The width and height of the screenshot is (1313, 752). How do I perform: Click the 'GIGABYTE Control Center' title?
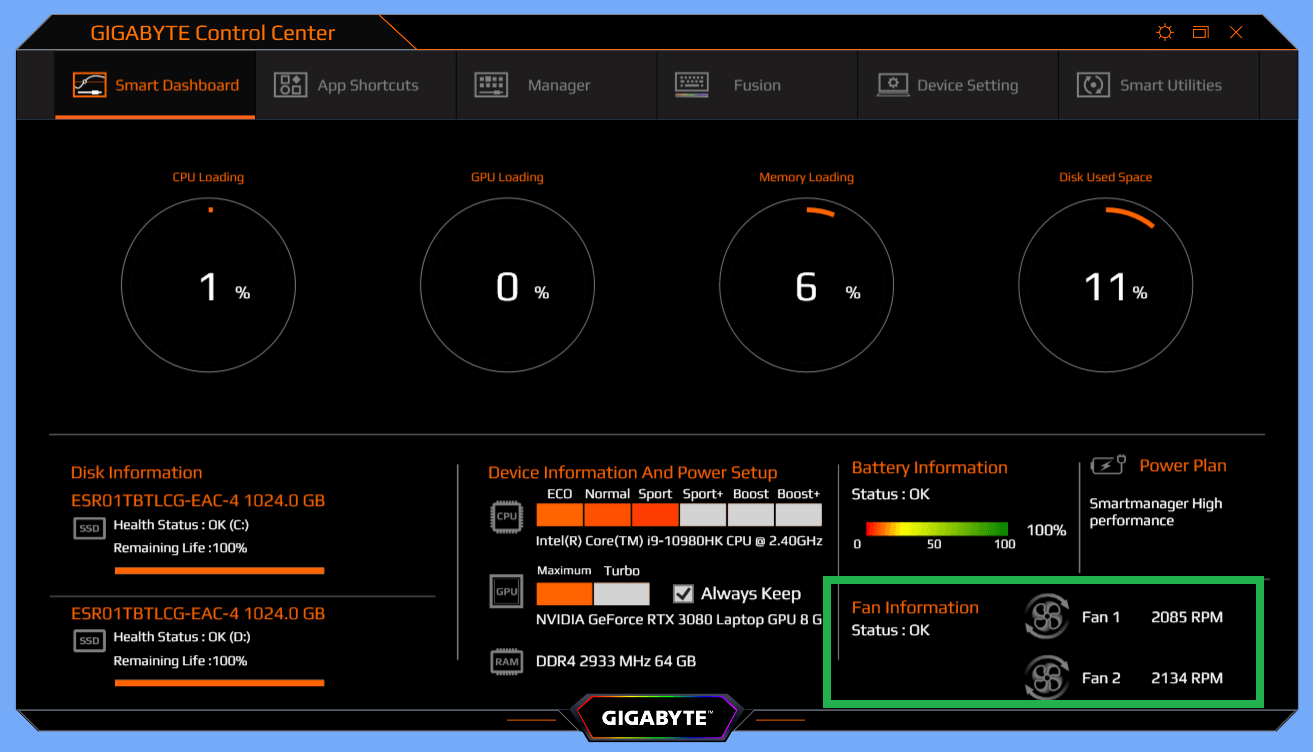click(213, 32)
